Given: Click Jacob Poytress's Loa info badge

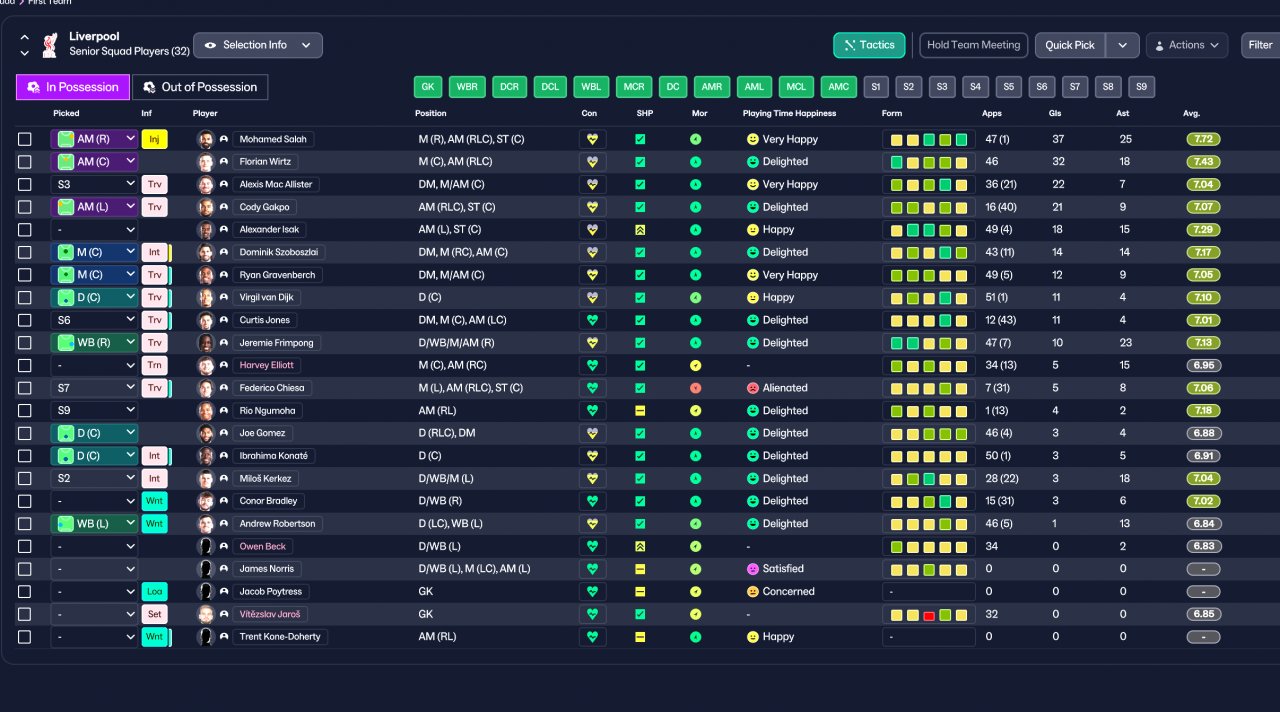Looking at the screenshot, I should (x=154, y=592).
